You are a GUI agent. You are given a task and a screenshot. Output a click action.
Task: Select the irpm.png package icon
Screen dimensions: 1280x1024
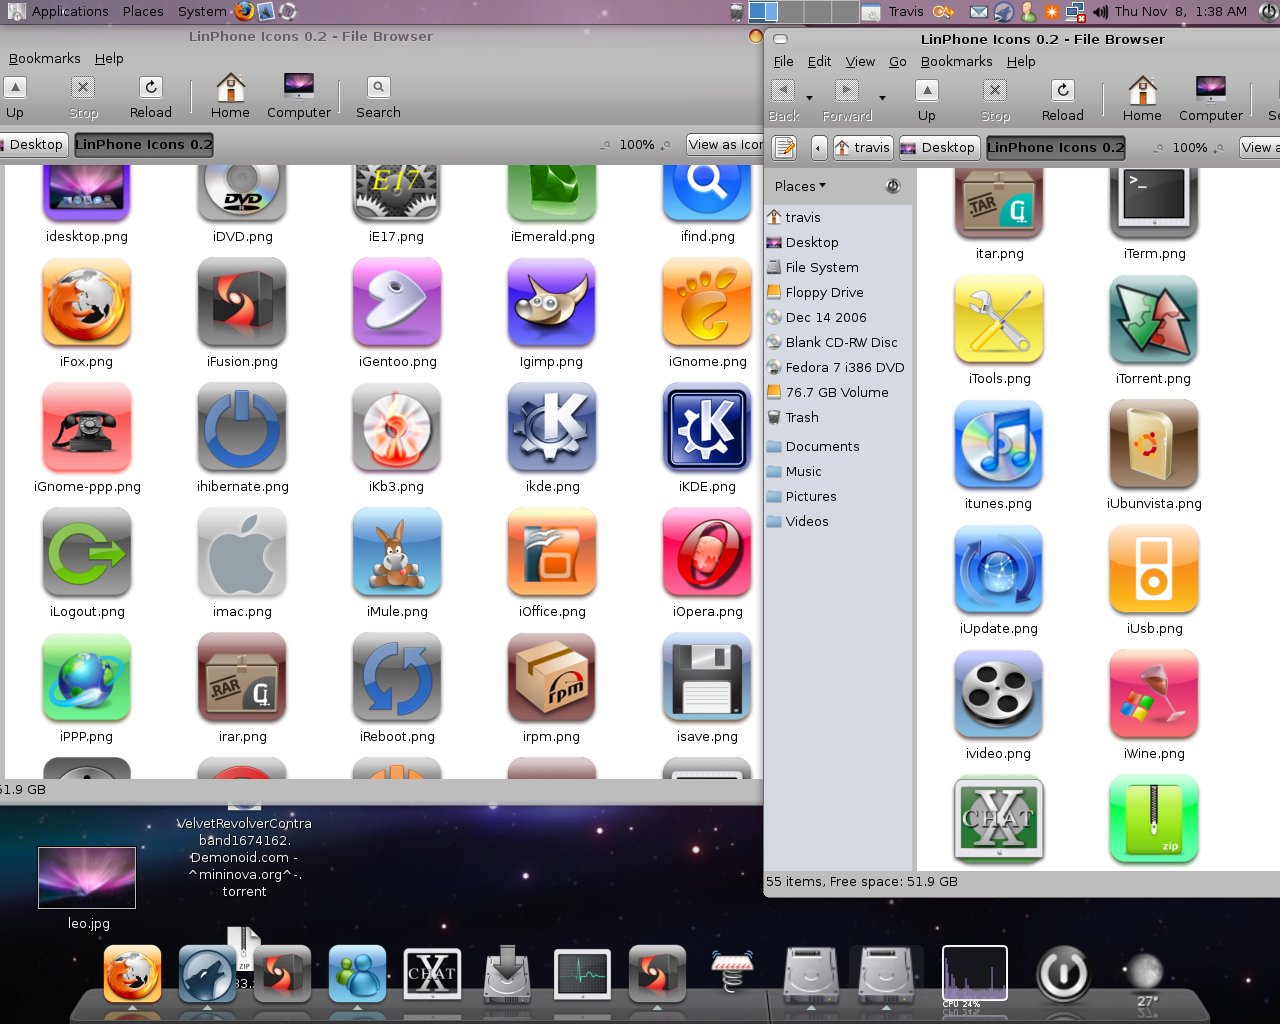(552, 678)
